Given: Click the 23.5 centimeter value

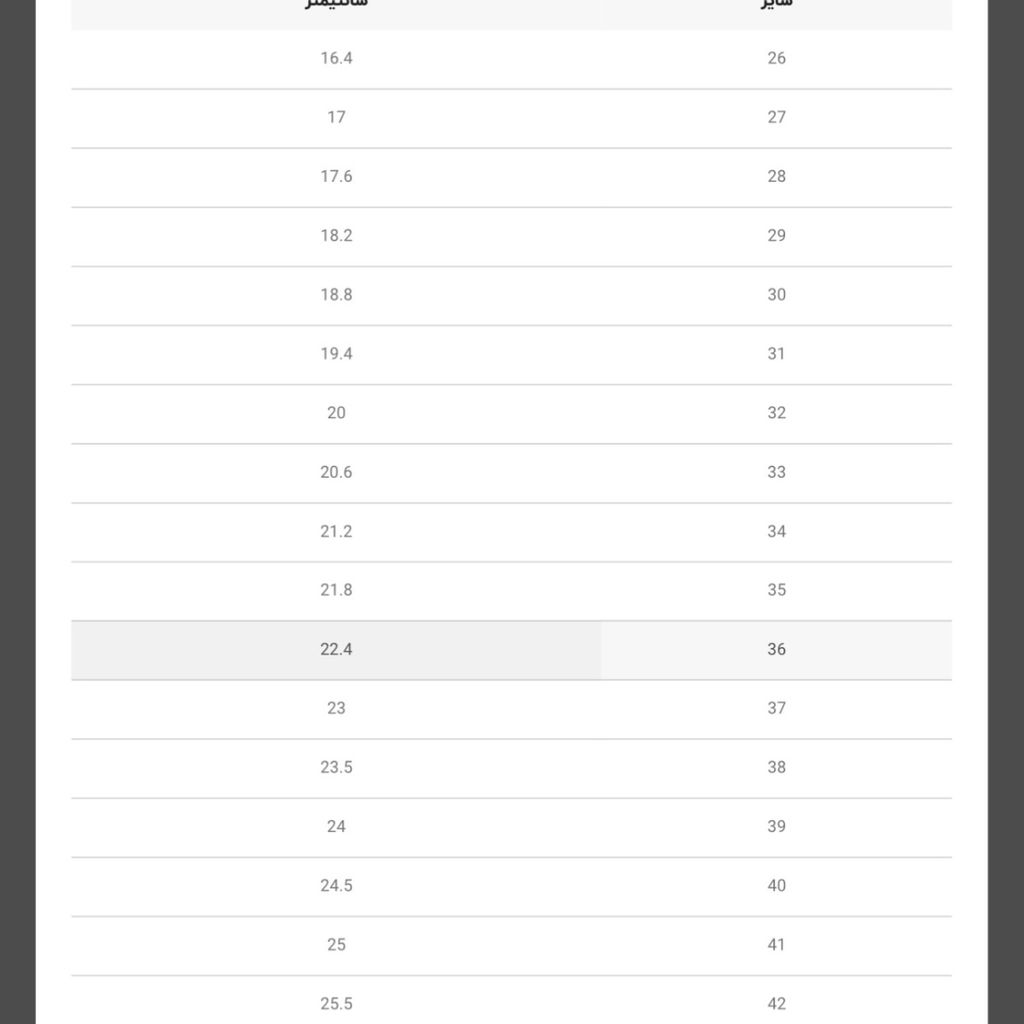Looking at the screenshot, I should (x=336, y=767).
